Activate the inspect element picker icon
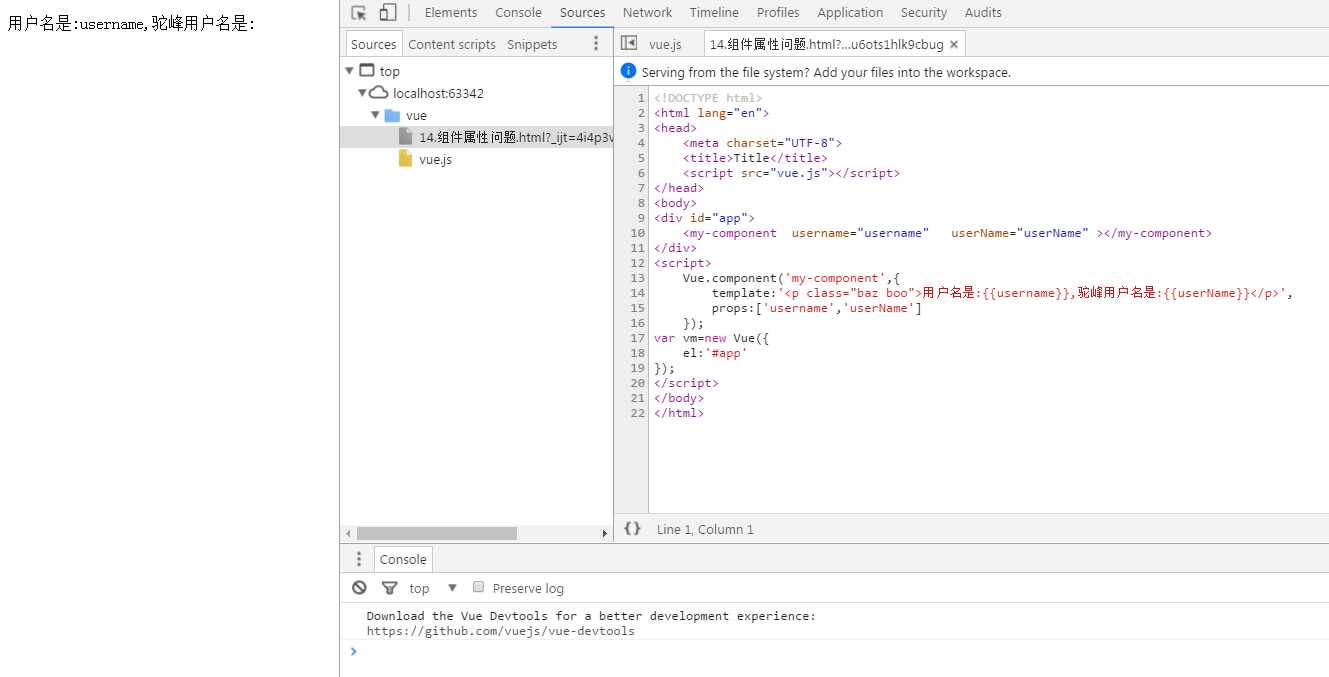 tap(359, 13)
